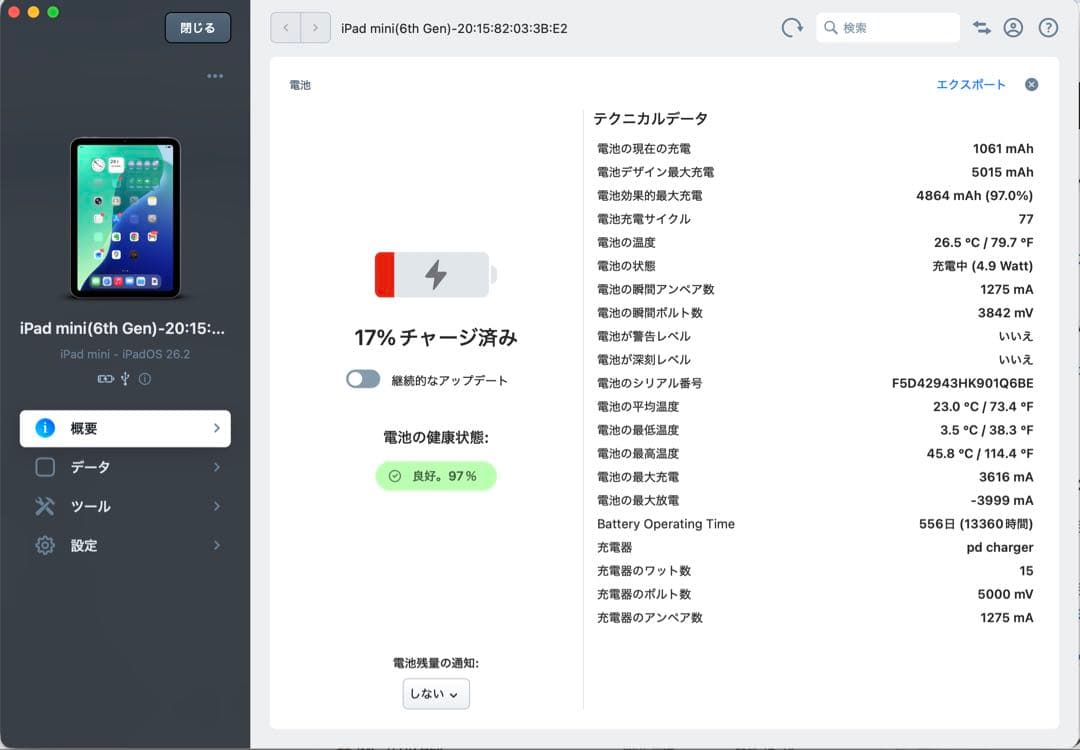Click the battery status icon under the device name
Screen dimensions: 1080x750
pyautogui.click(x=105, y=378)
